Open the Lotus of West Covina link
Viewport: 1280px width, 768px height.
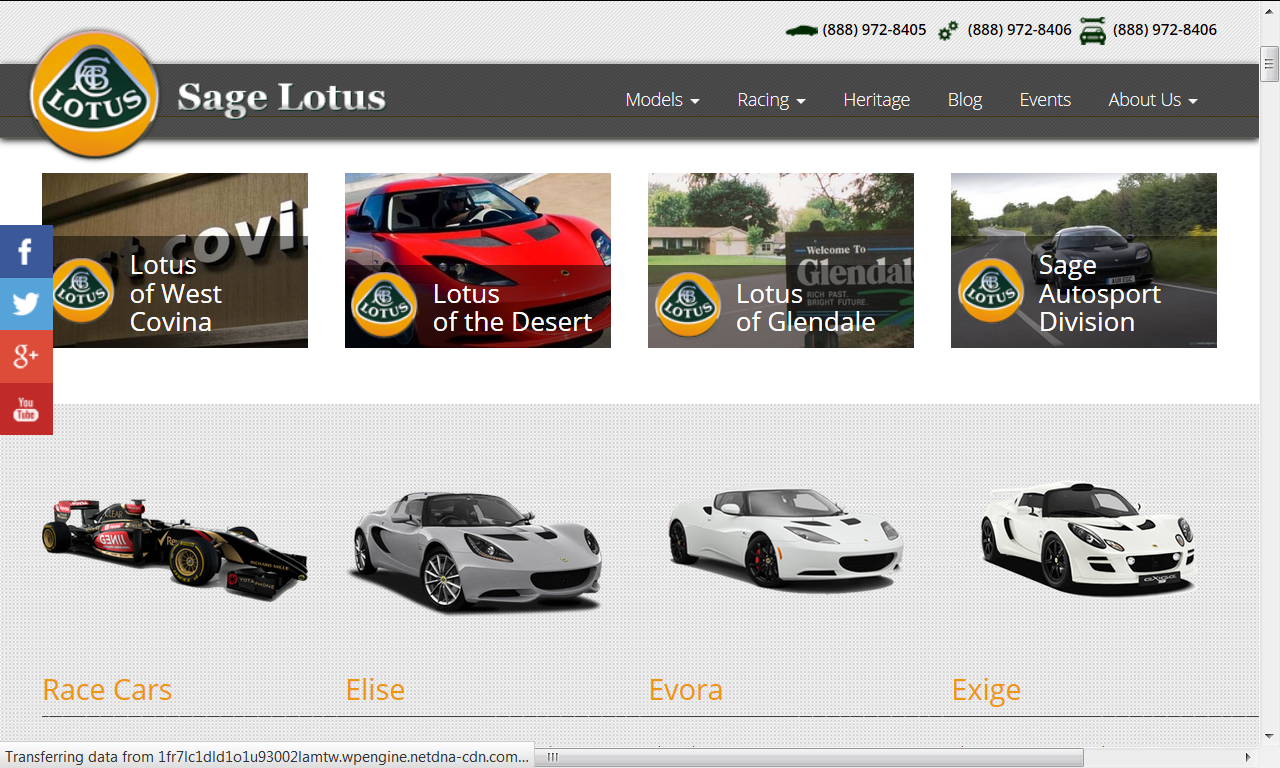pos(176,293)
